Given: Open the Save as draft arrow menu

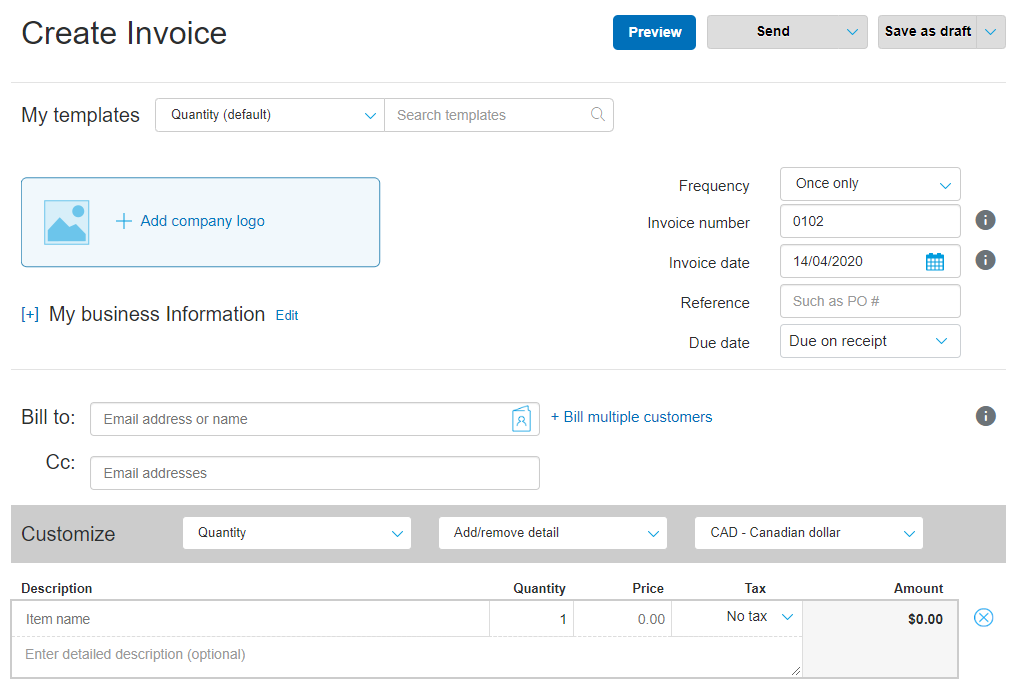Looking at the screenshot, I should tap(990, 32).
